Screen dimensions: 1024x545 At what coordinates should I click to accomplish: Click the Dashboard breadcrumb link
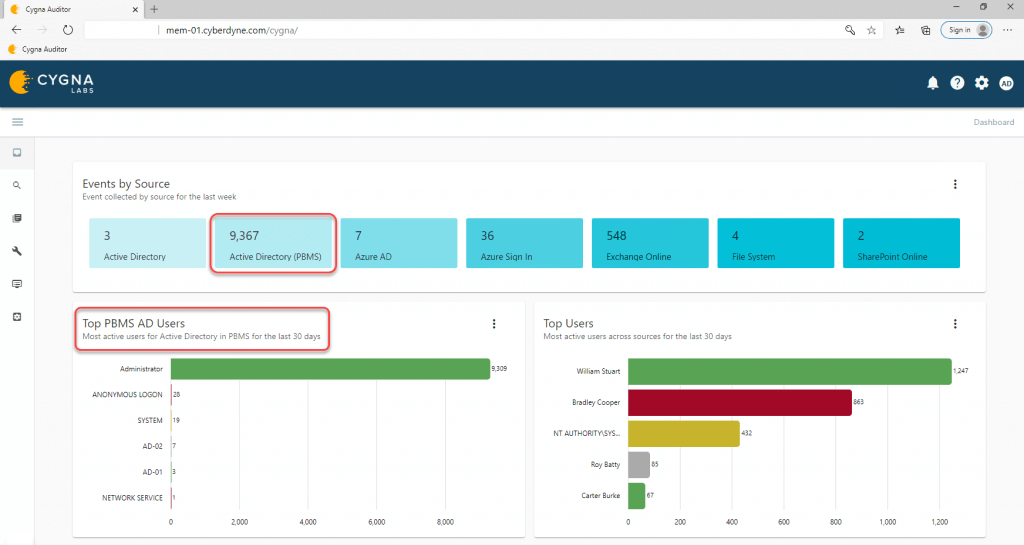coord(993,122)
